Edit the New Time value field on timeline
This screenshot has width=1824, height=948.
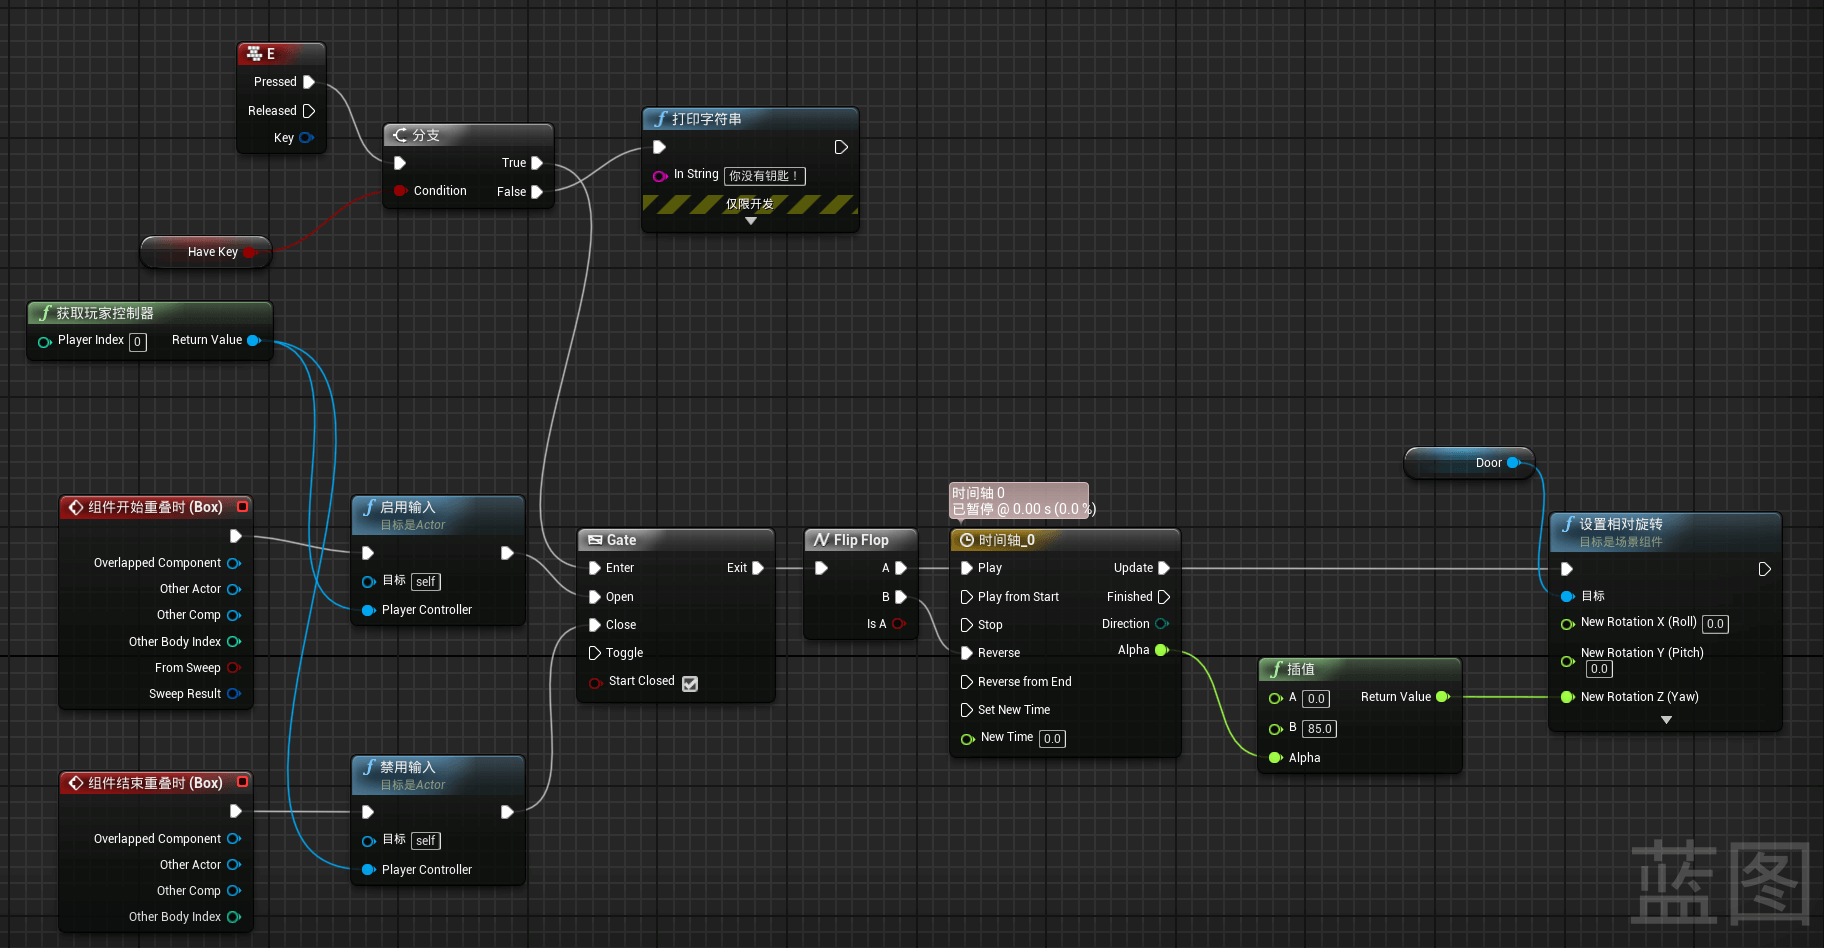tap(1052, 739)
